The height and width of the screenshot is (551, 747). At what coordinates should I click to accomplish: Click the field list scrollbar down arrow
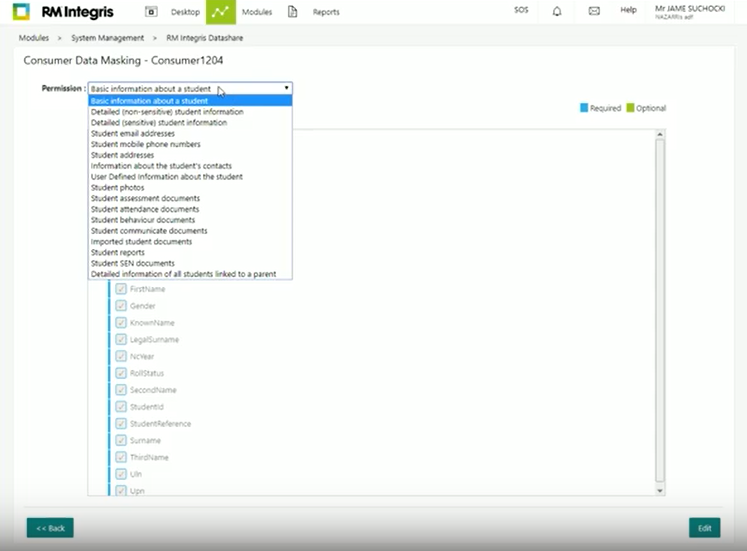pyautogui.click(x=660, y=491)
